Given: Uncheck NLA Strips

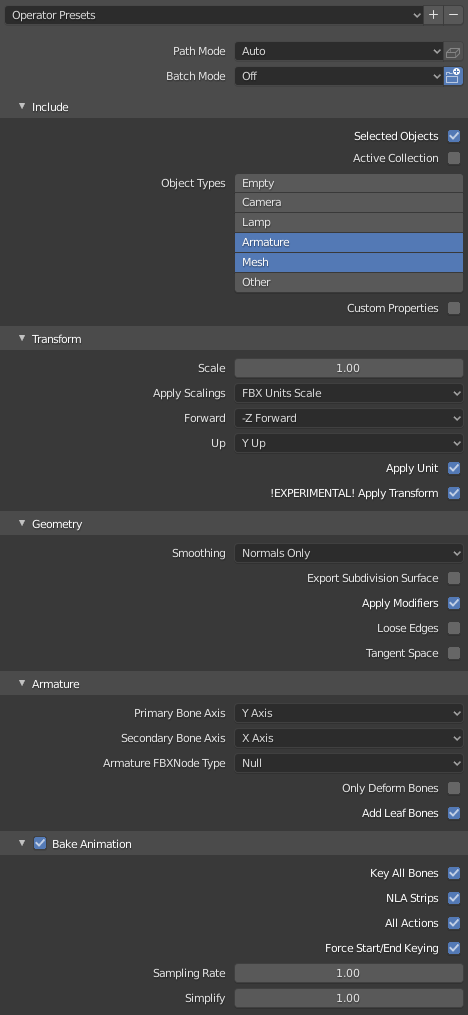Looking at the screenshot, I should pos(454,898).
